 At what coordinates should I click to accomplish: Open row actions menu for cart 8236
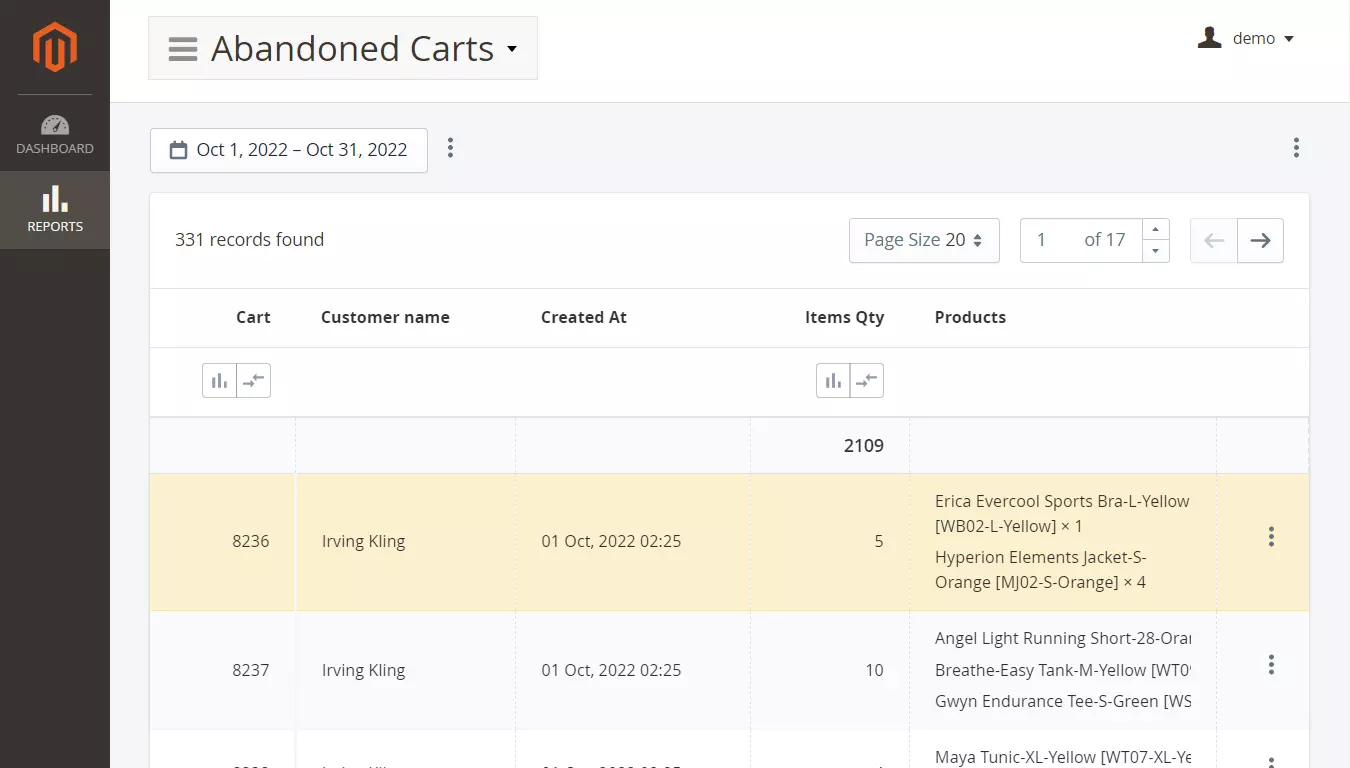[1271, 537]
